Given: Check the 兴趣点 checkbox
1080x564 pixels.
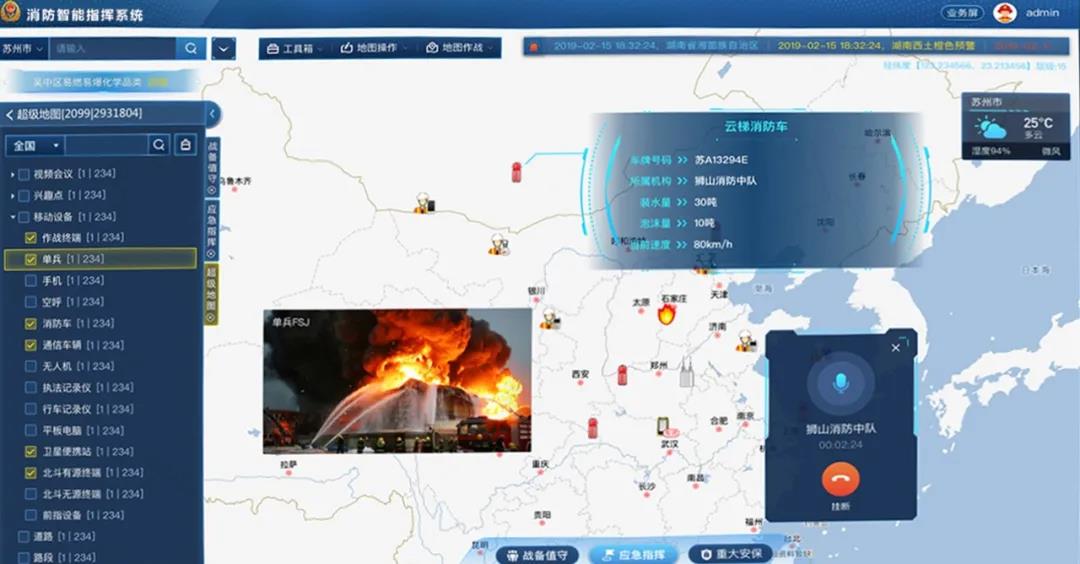Looking at the screenshot, I should tap(24, 196).
